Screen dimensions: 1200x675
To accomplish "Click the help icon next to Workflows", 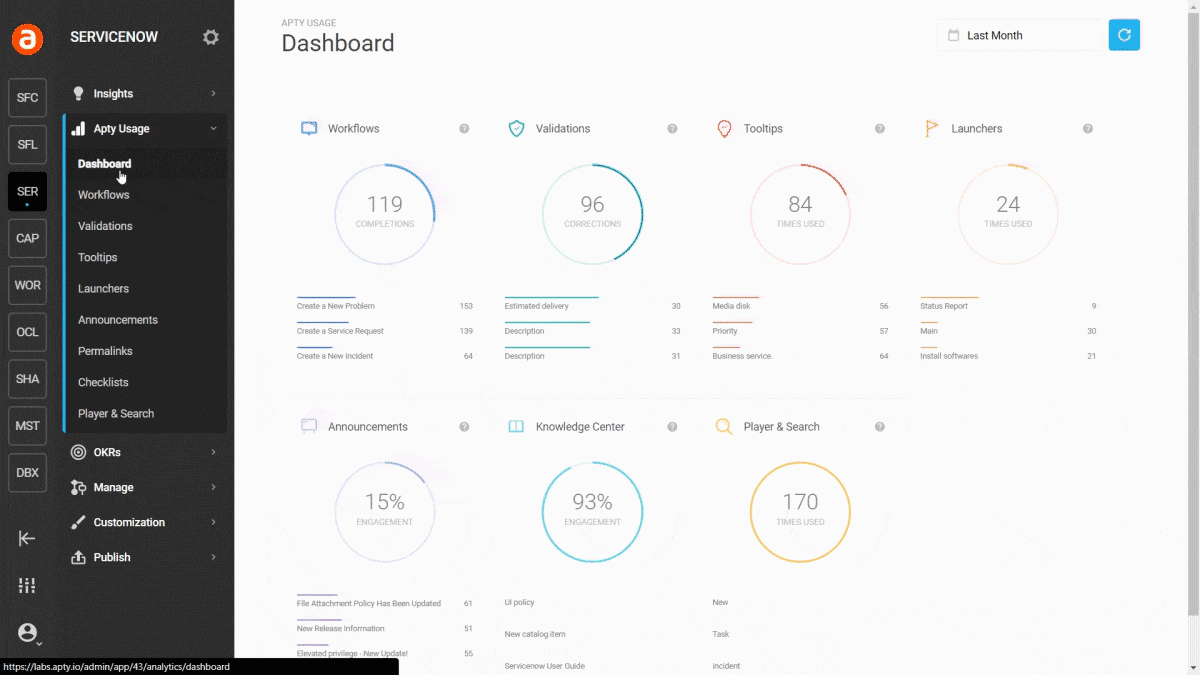I will click(x=464, y=128).
